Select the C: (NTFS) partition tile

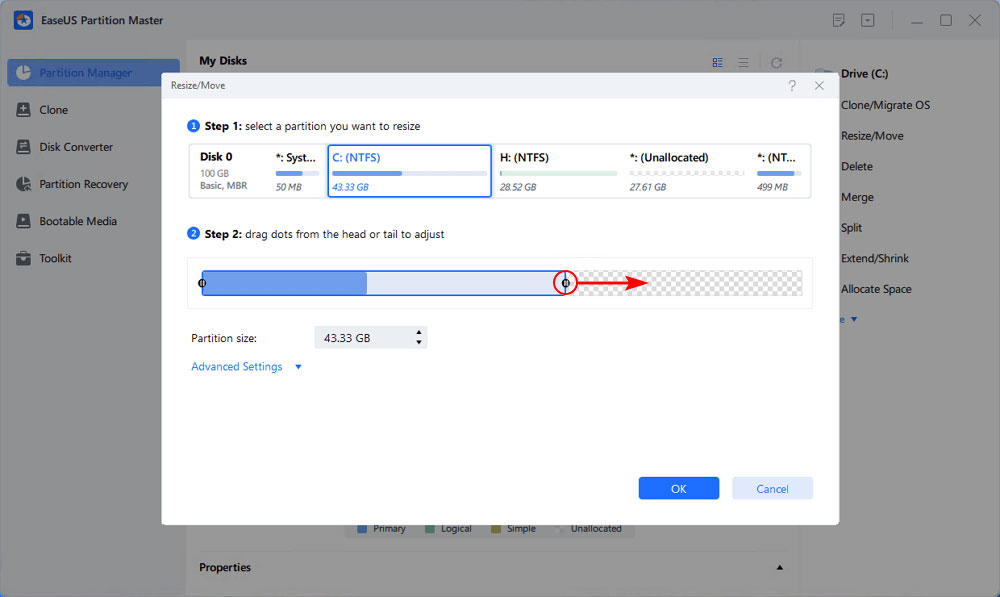click(409, 170)
